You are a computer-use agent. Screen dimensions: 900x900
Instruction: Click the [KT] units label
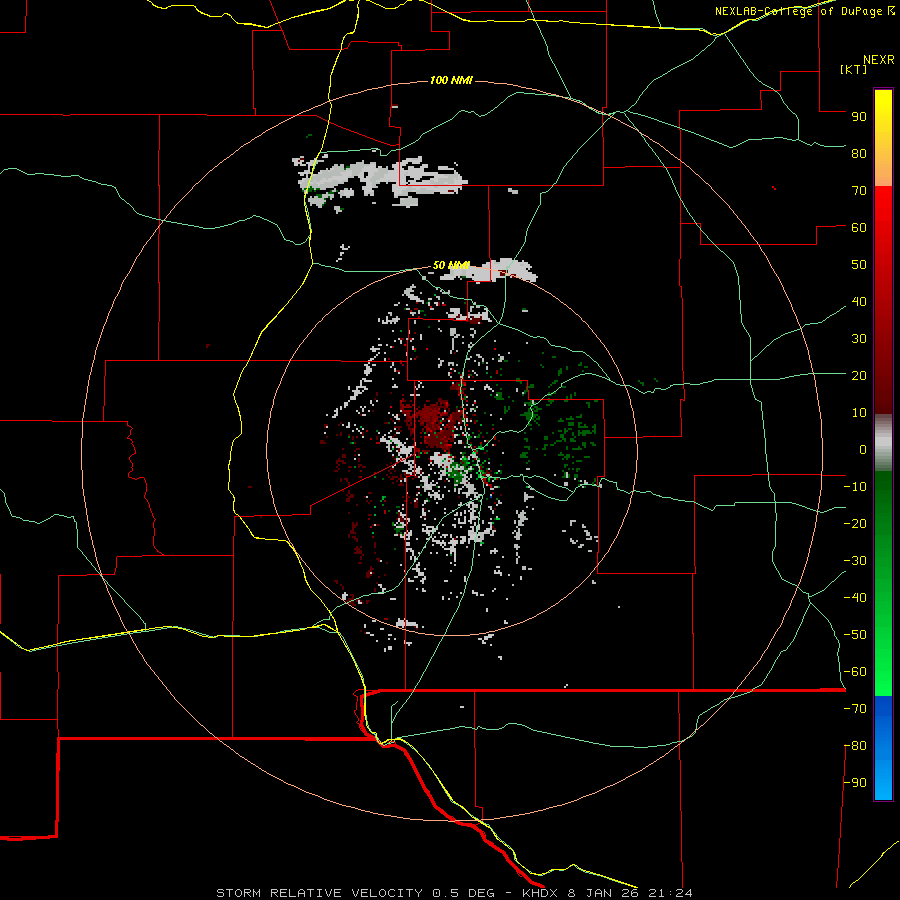click(854, 69)
